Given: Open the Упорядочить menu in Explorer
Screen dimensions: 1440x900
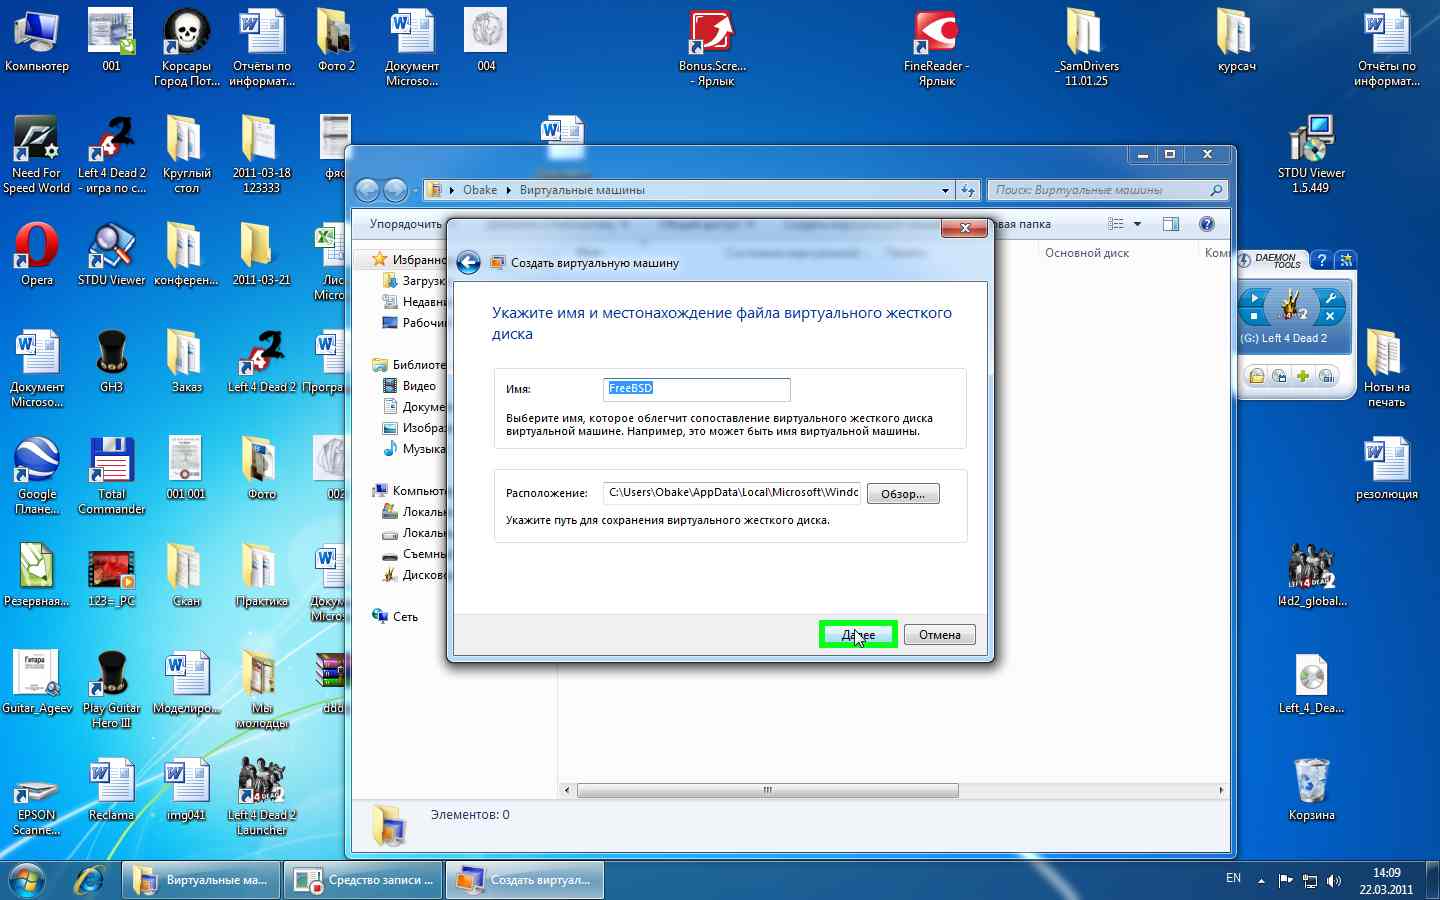Looking at the screenshot, I should point(405,224).
